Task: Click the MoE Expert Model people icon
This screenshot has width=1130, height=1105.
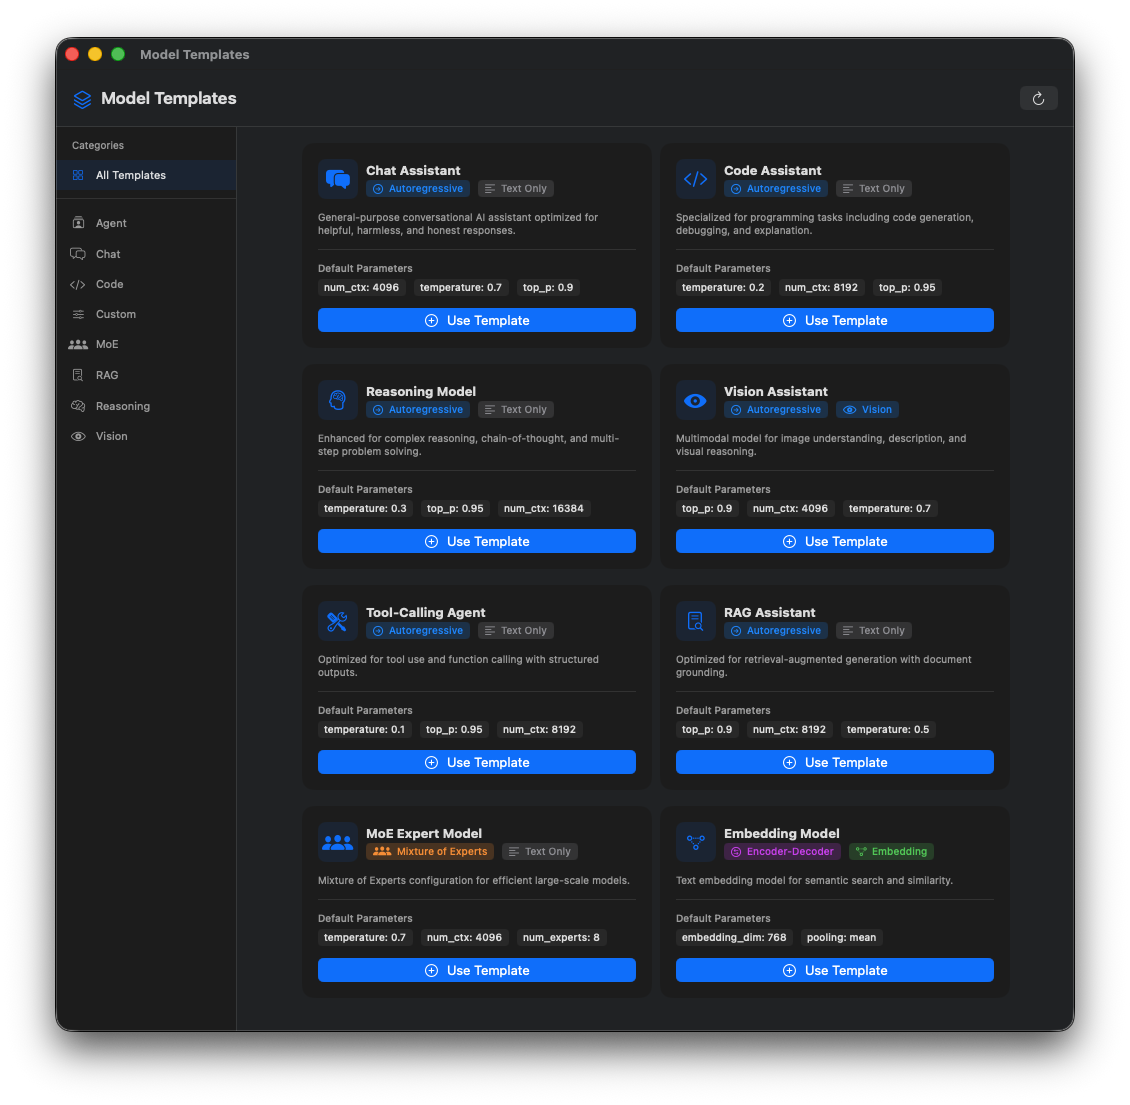Action: (338, 843)
